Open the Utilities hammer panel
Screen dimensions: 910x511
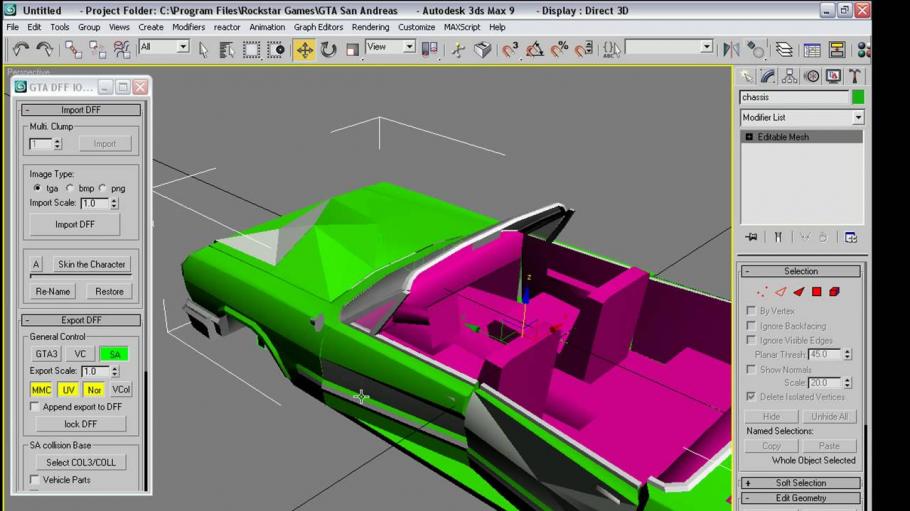(855, 76)
